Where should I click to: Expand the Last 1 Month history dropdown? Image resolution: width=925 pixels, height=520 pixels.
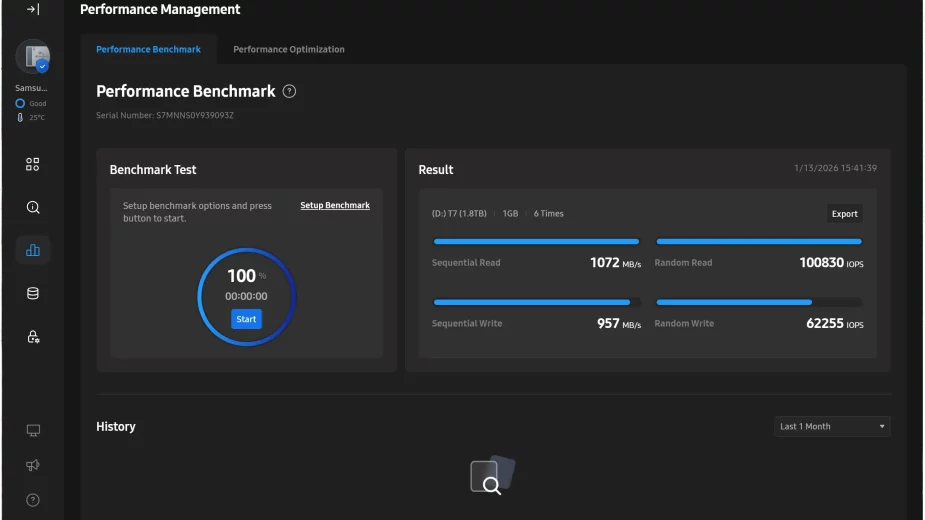pos(832,426)
